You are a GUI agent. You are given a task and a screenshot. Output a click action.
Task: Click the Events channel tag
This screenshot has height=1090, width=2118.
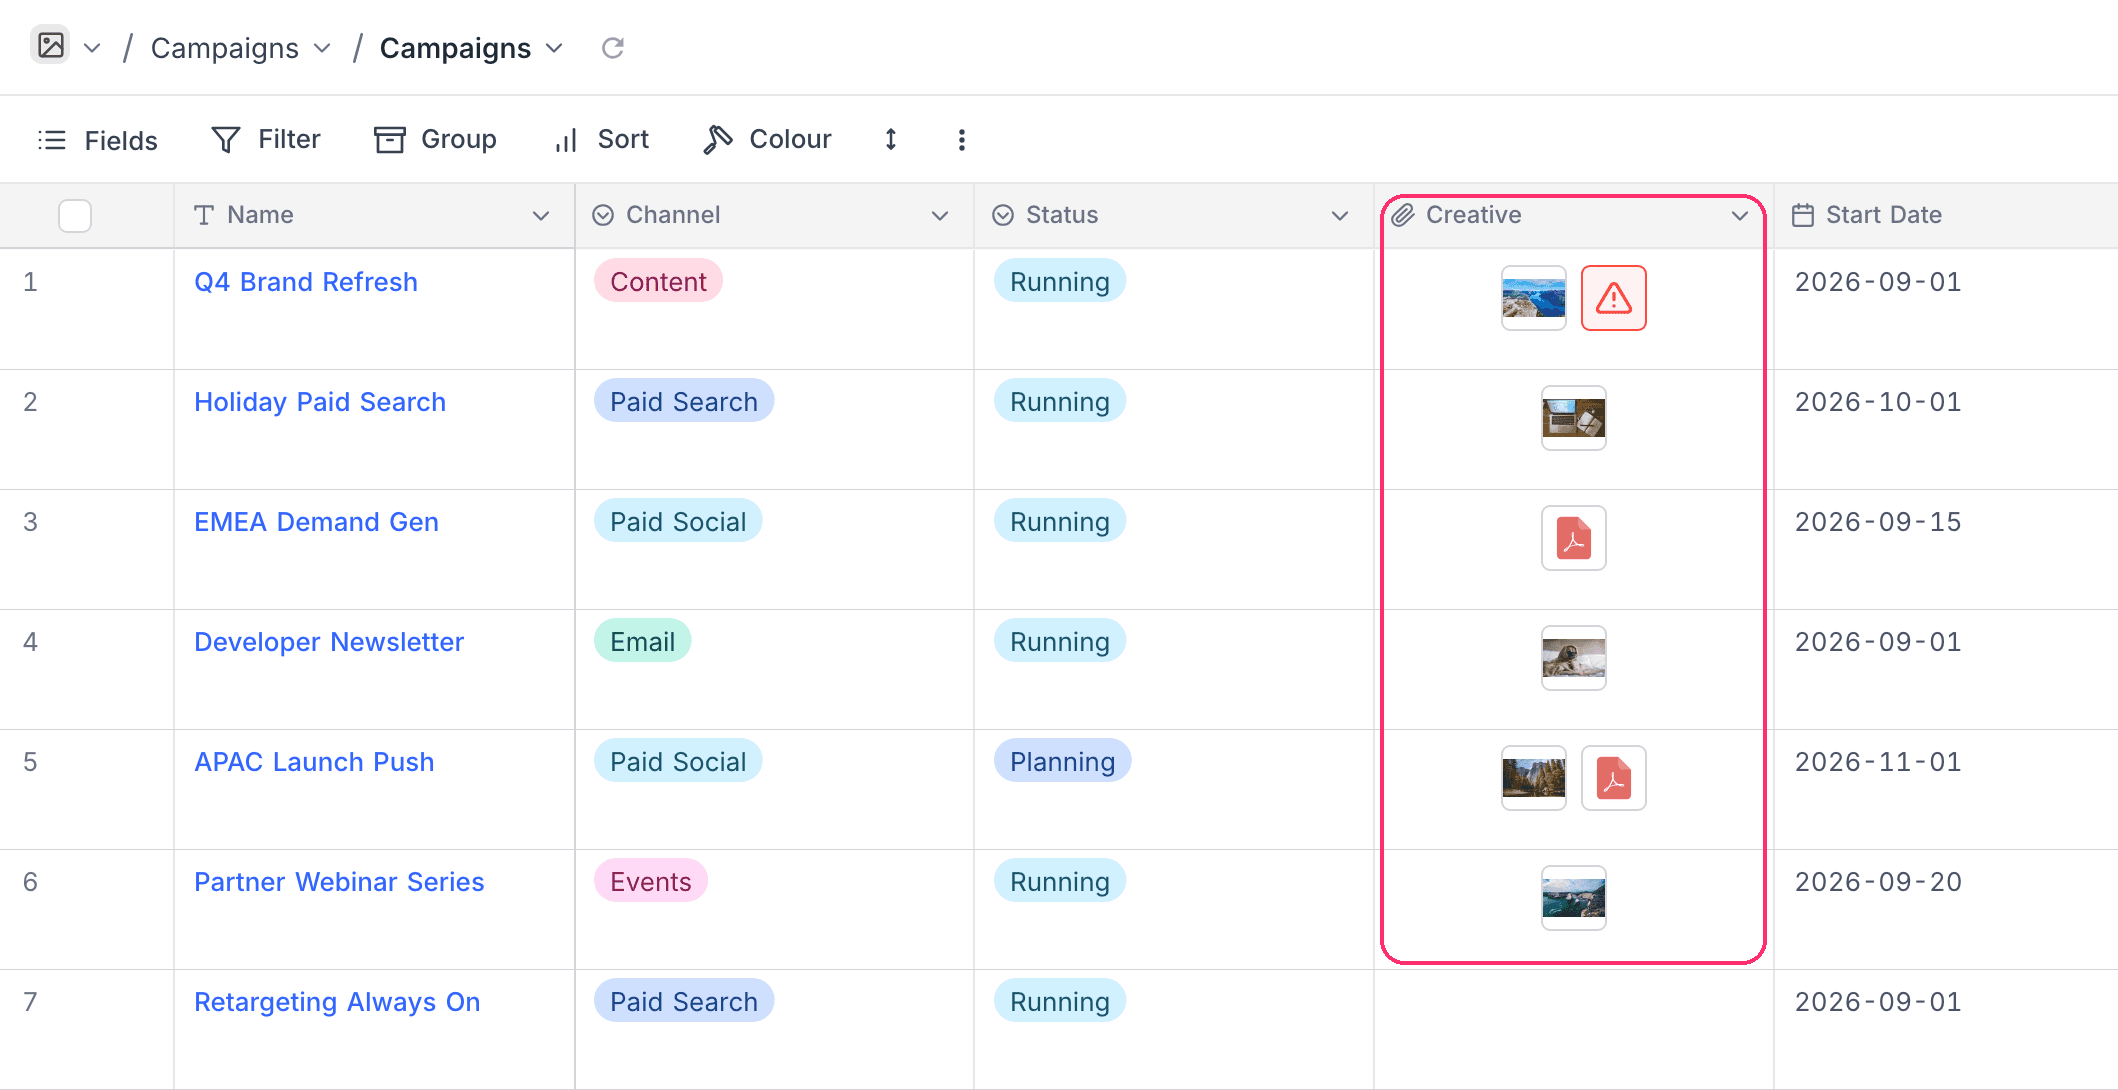650,882
